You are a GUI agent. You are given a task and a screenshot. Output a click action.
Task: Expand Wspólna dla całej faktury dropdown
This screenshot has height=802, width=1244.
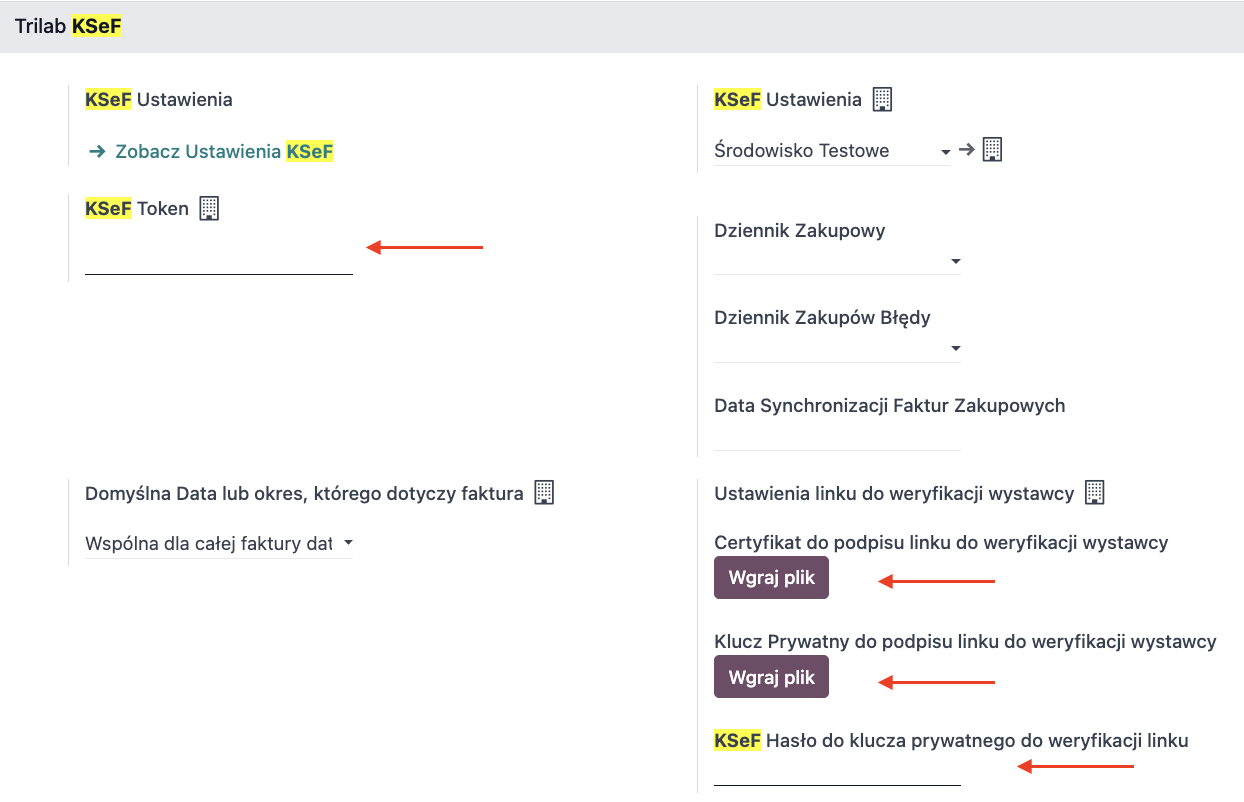point(219,544)
